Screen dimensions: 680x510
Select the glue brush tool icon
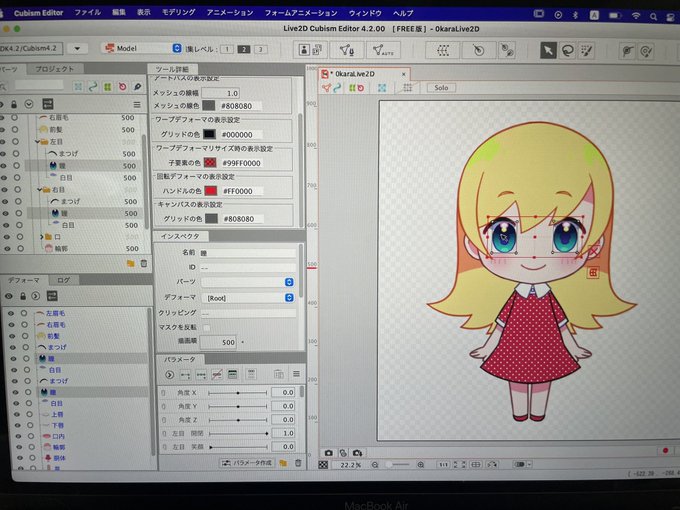tap(646, 52)
